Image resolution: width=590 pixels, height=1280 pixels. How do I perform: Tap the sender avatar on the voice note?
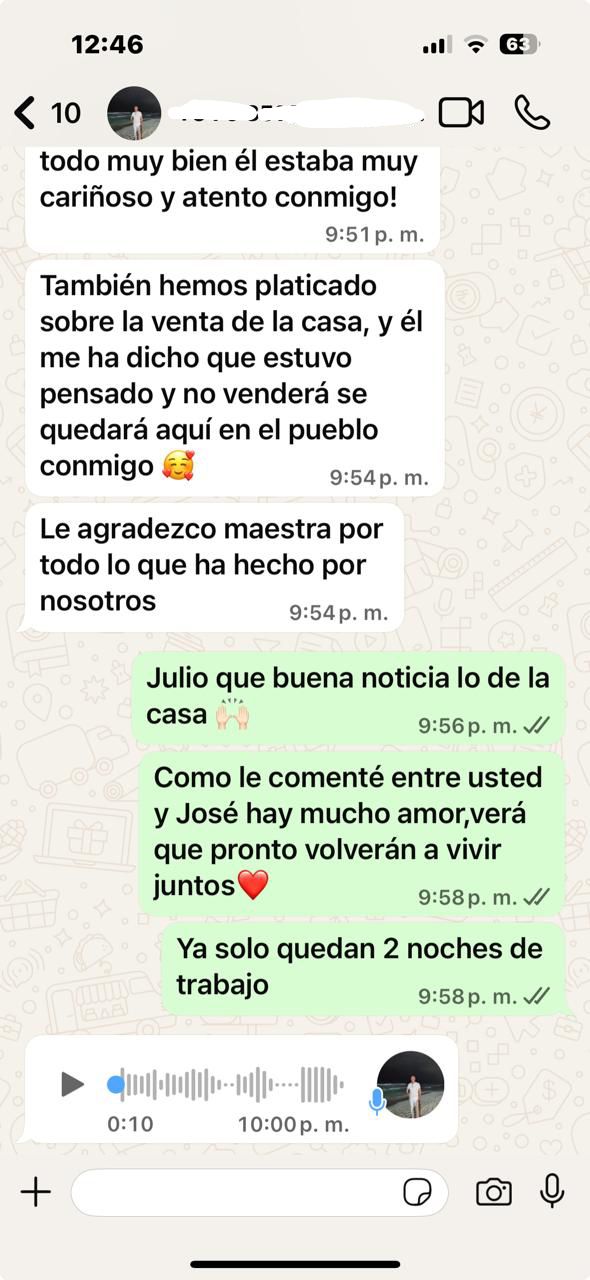pos(410,1084)
